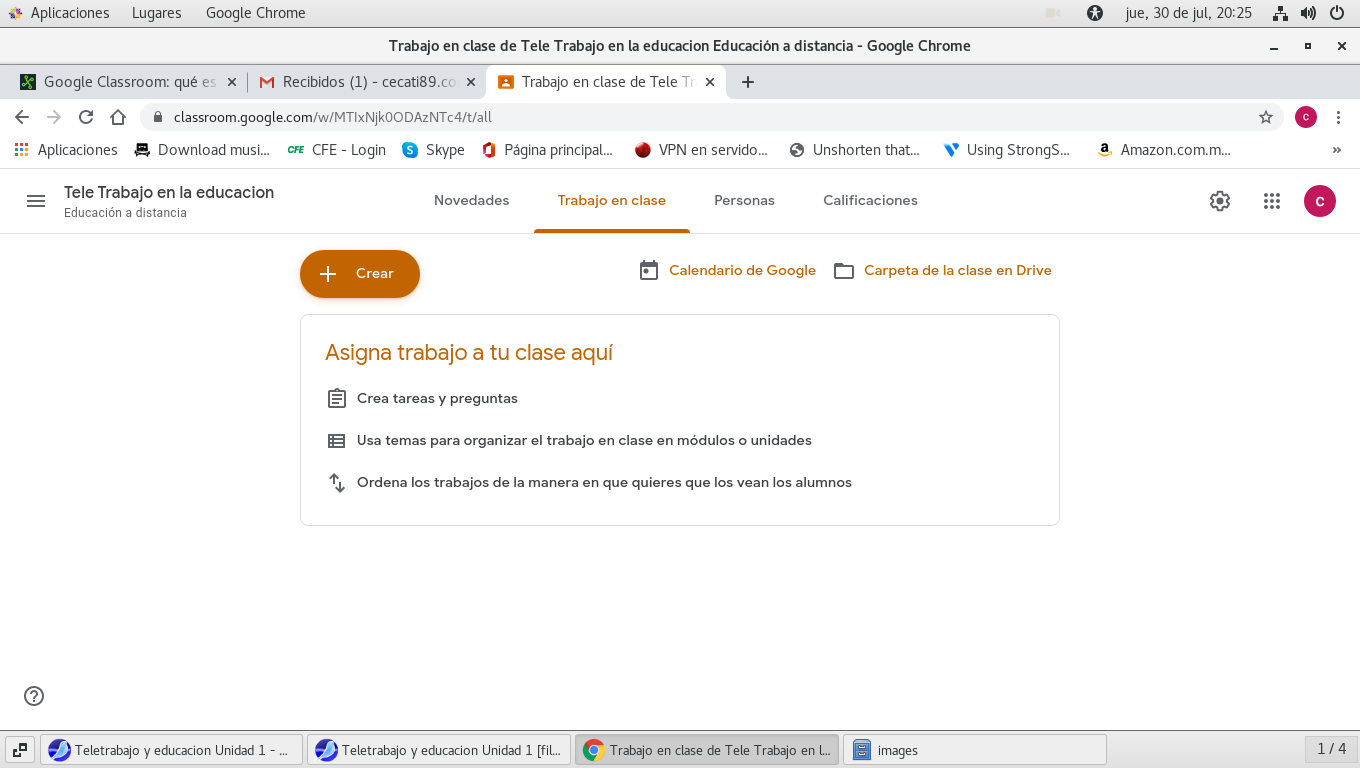Open the Calendario de Google link
1360x768 pixels.
pos(741,270)
